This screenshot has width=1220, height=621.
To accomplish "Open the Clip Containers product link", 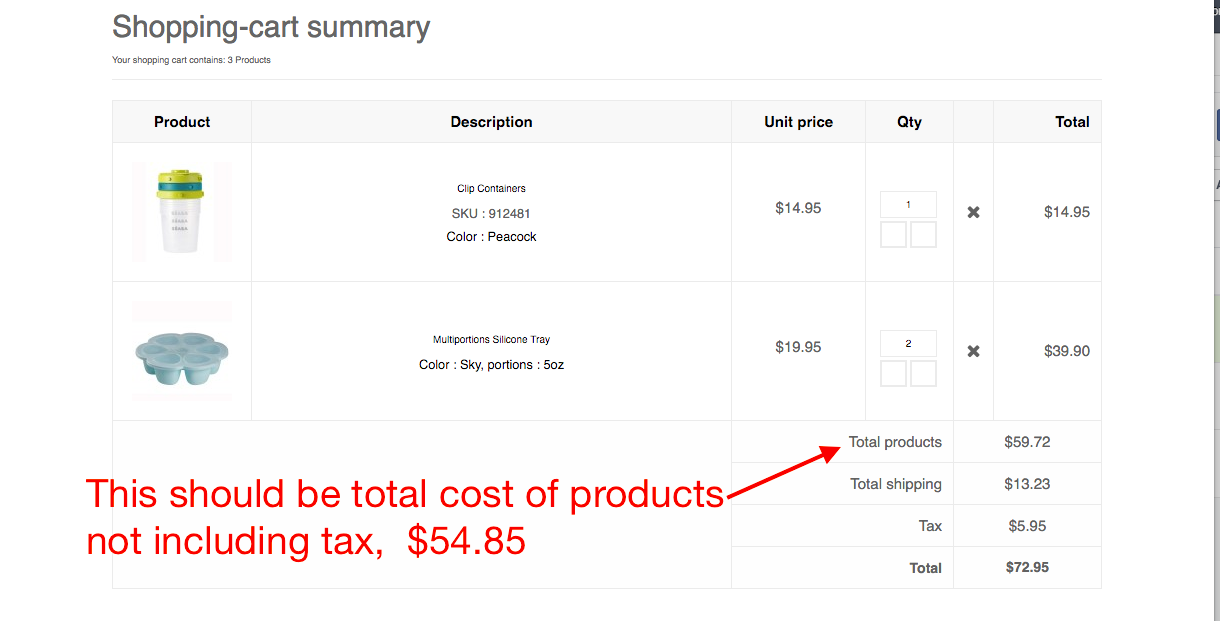I will click(x=491, y=188).
